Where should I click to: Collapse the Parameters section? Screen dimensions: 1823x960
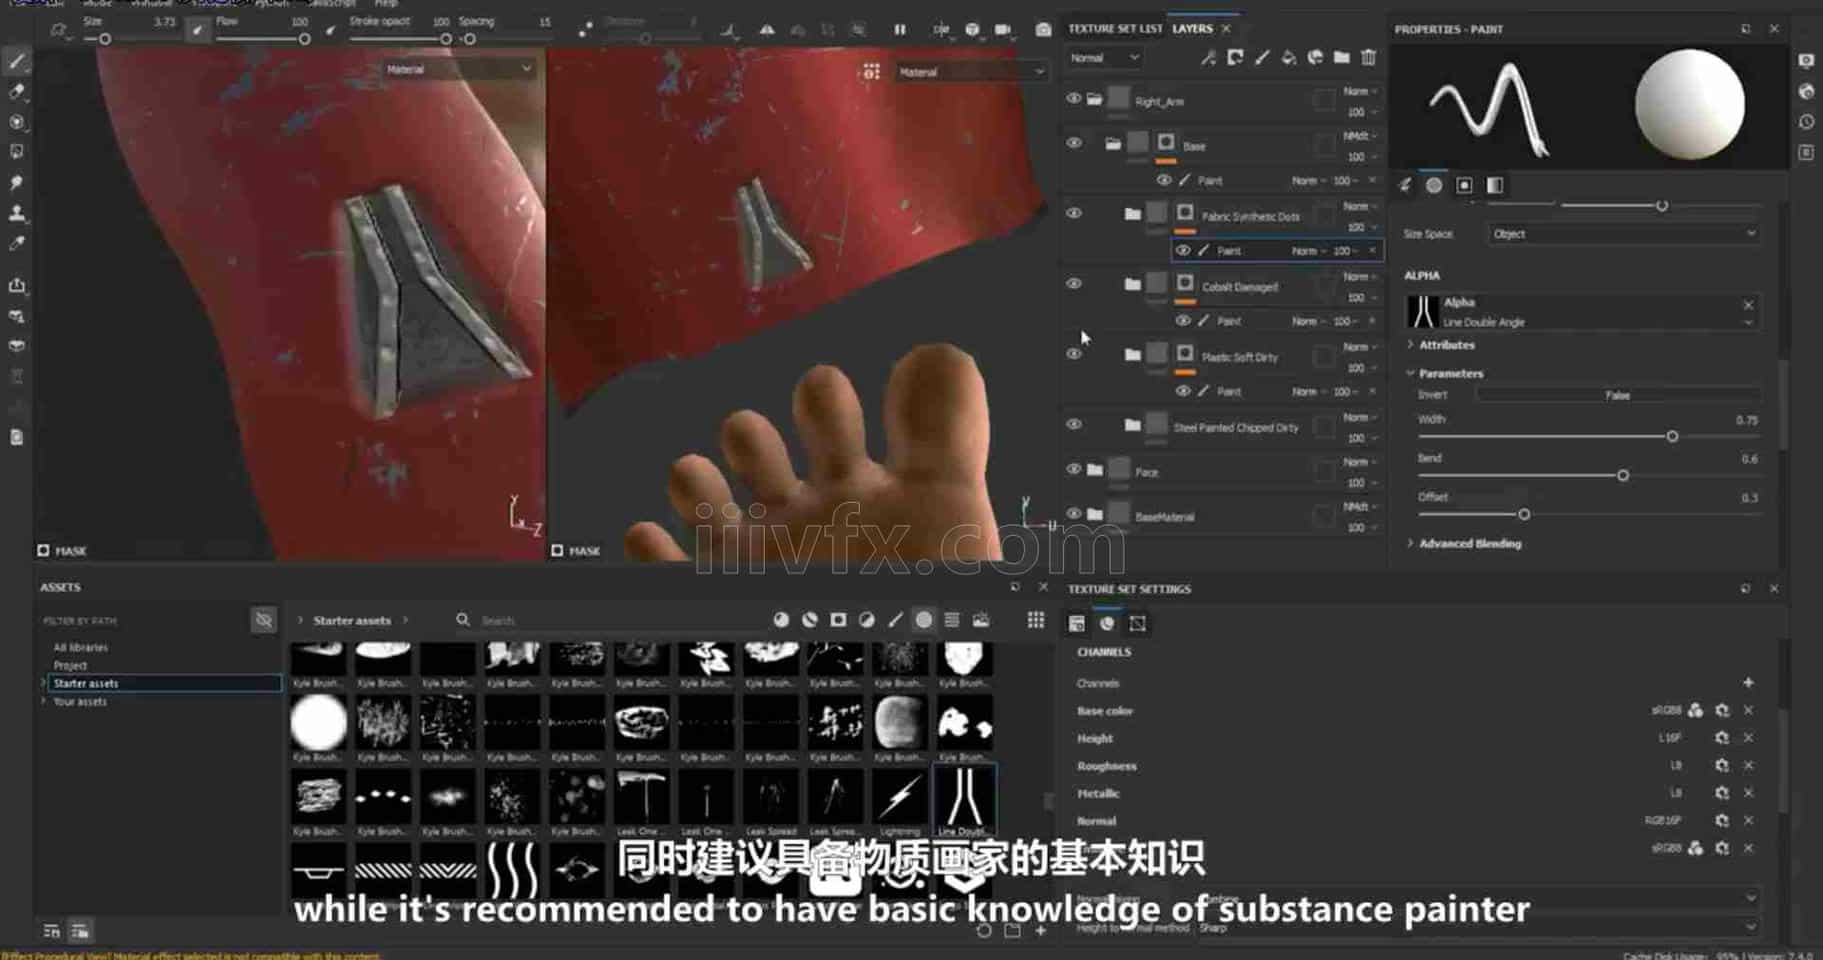point(1450,373)
